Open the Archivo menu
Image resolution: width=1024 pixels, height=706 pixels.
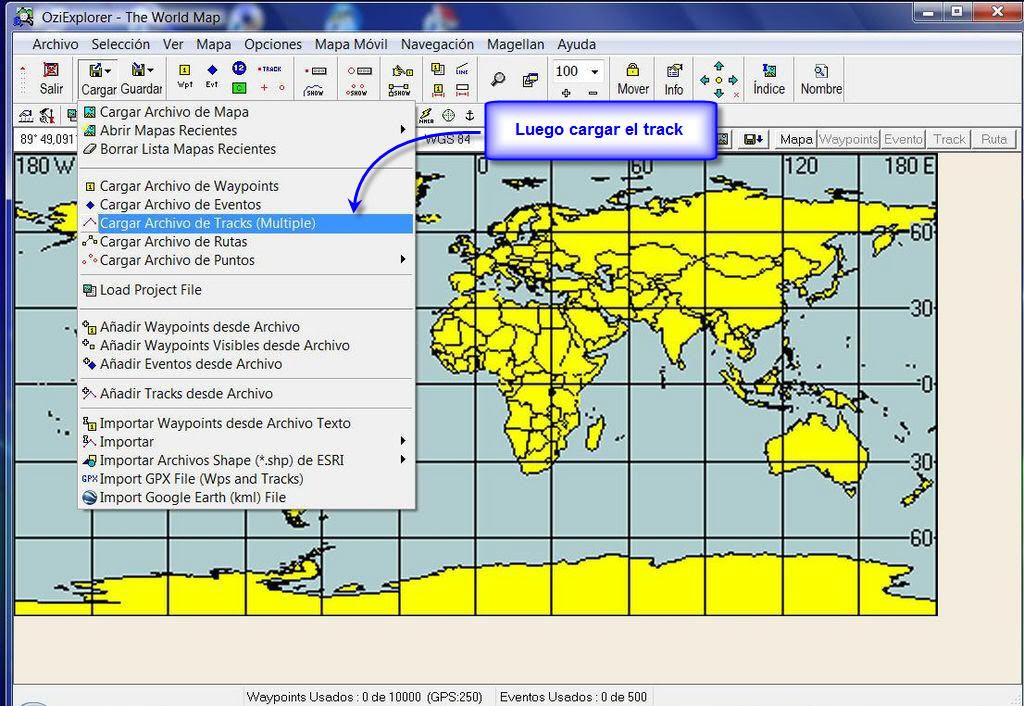click(56, 44)
